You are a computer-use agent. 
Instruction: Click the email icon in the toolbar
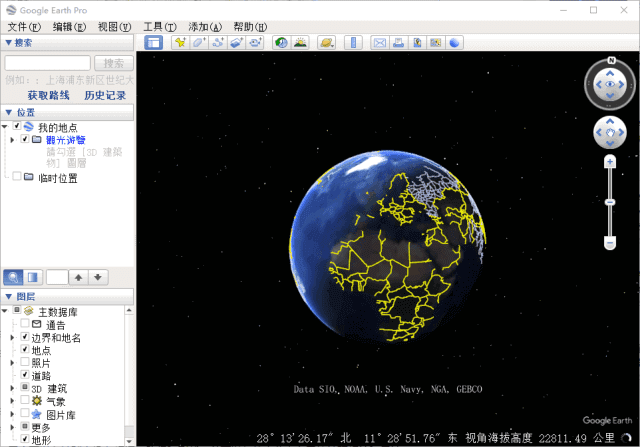point(380,43)
